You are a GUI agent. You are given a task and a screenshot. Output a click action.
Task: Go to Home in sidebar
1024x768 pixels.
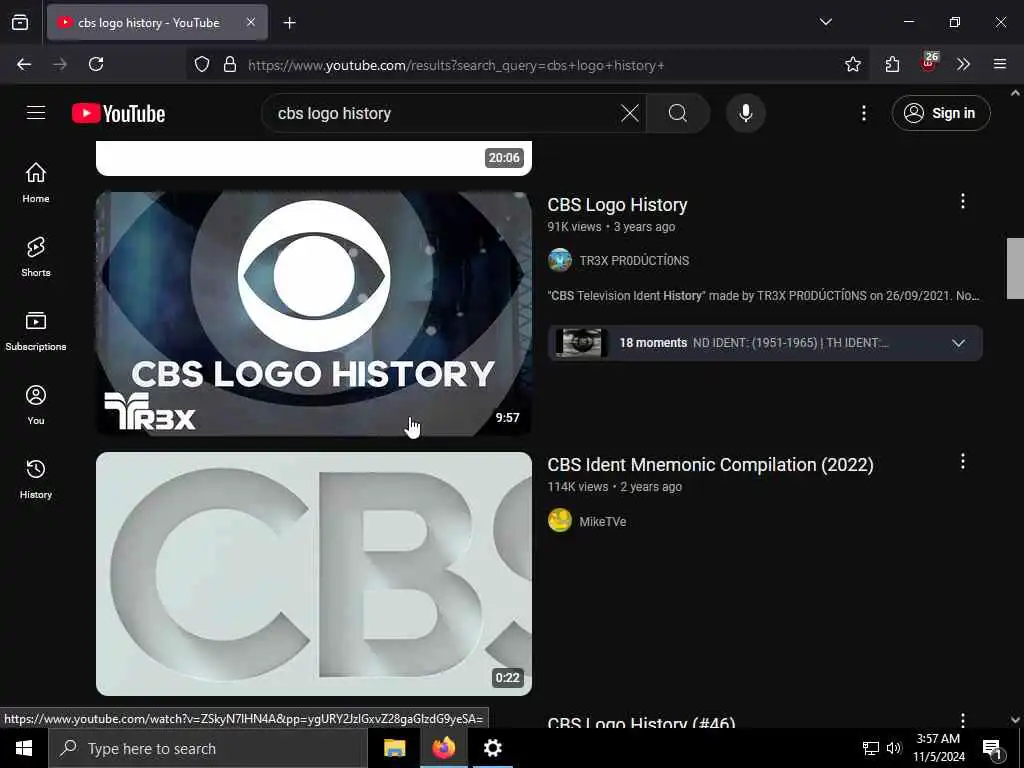[x=36, y=182]
